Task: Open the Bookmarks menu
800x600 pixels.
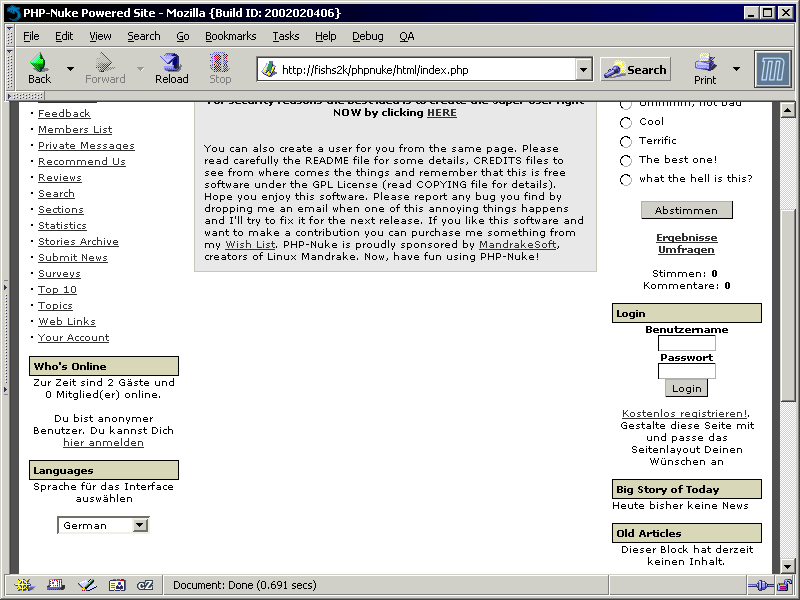Action: (x=231, y=36)
